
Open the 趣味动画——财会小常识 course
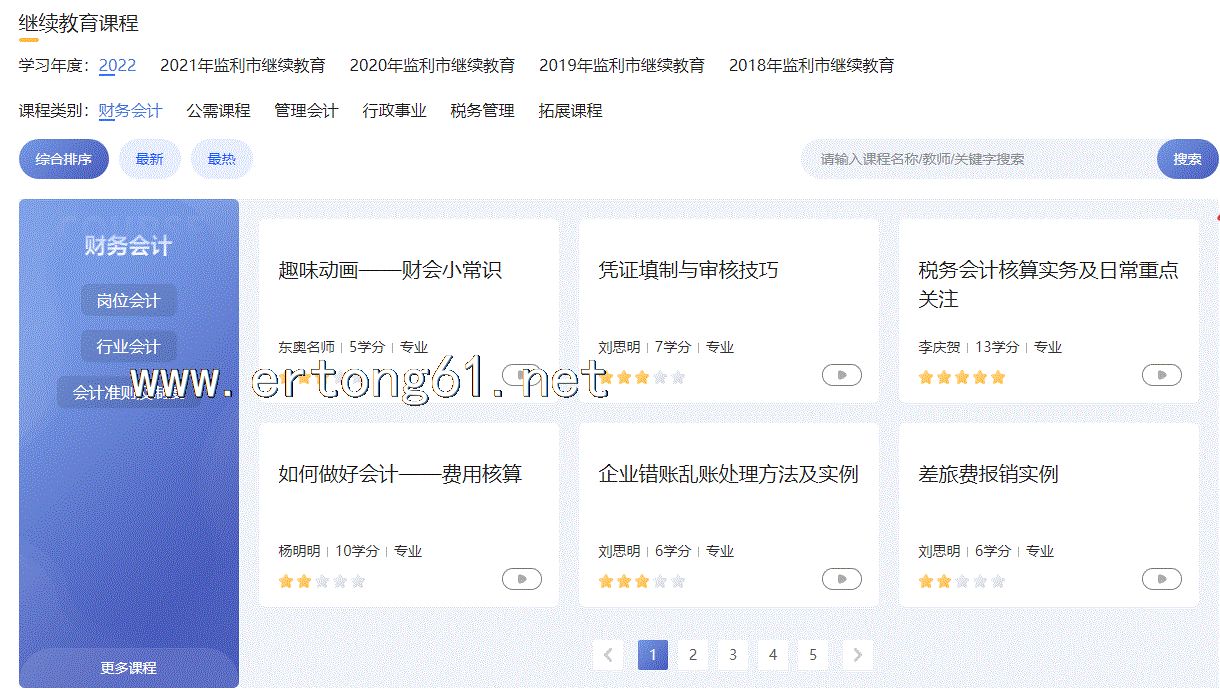390,270
